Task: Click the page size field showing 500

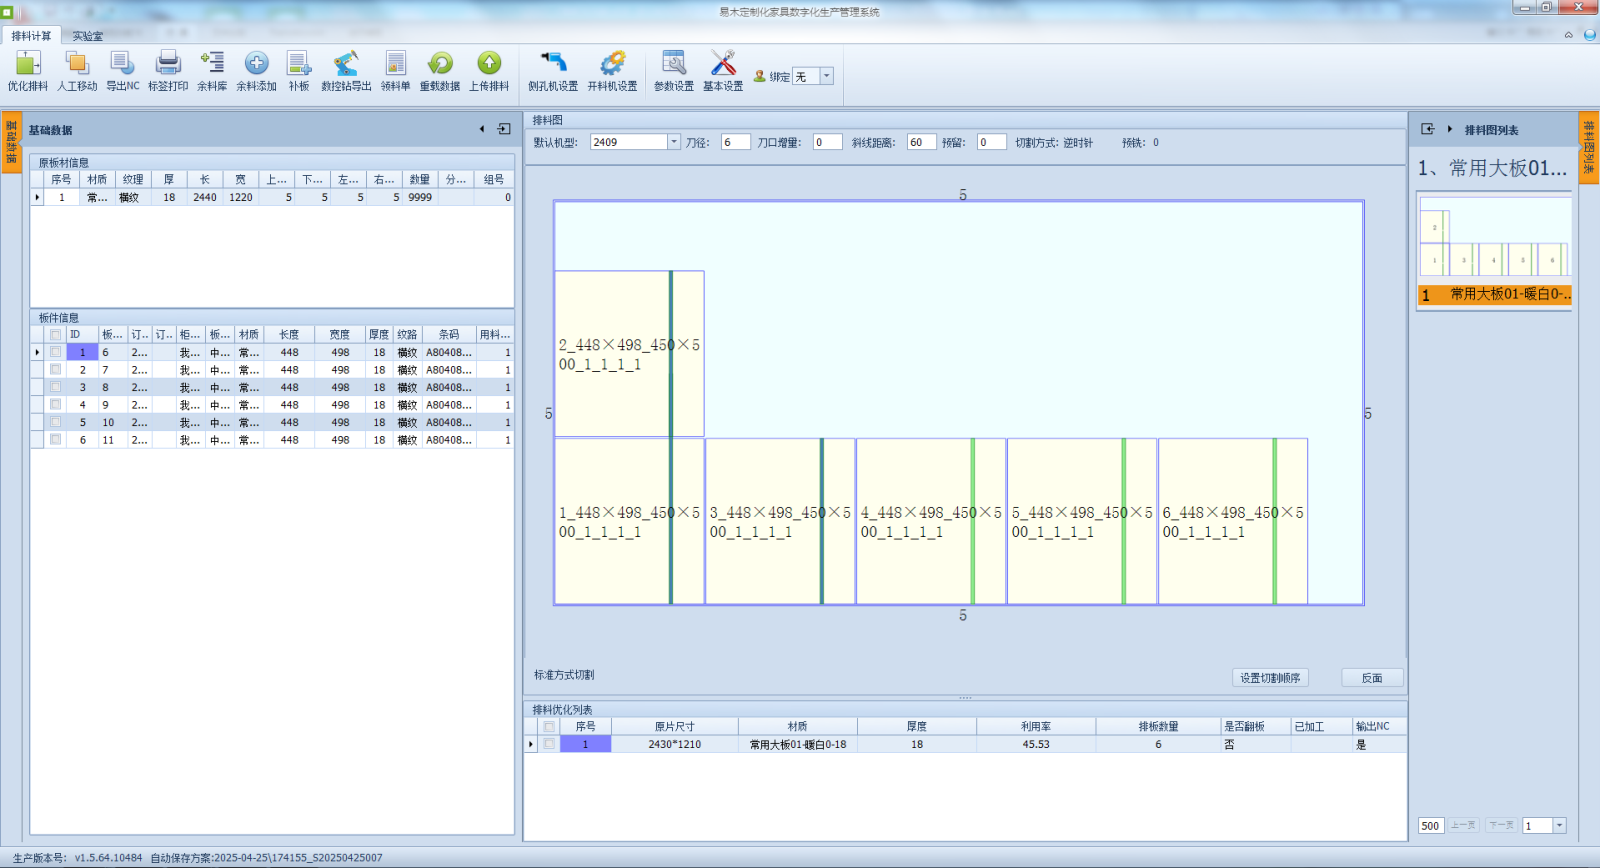Action: [1431, 825]
